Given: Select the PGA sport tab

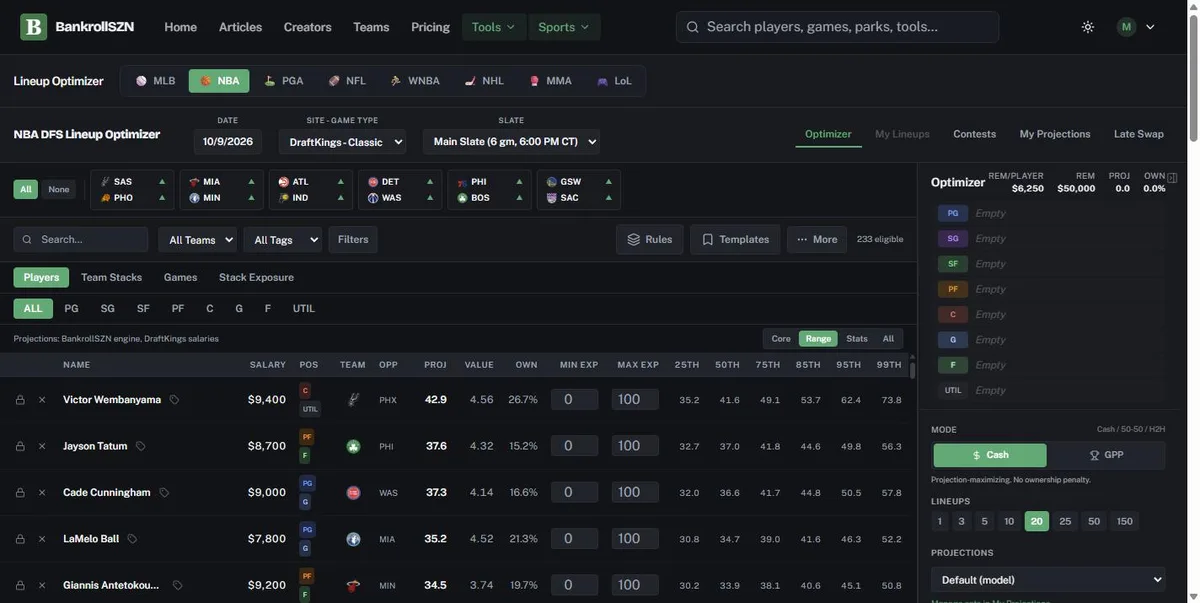Looking at the screenshot, I should [x=283, y=81].
